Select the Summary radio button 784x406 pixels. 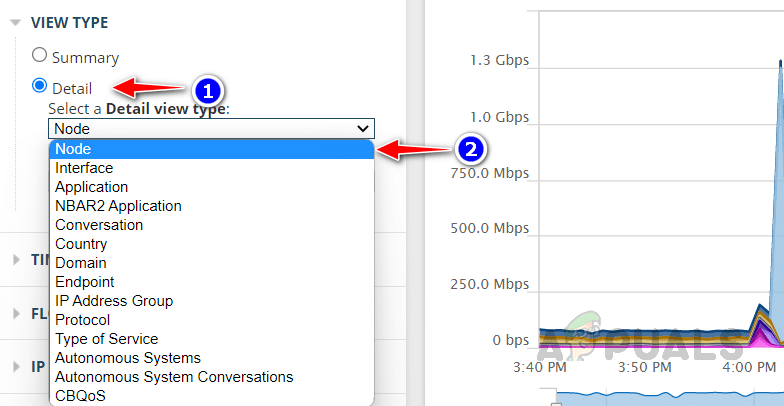click(40, 56)
